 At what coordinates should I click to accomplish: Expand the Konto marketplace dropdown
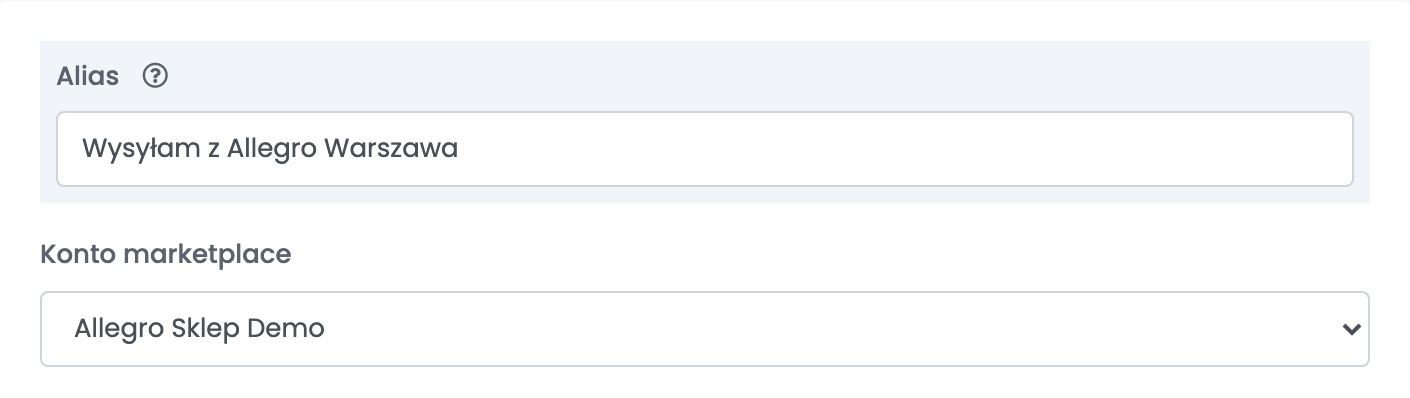pyautogui.click(x=704, y=329)
